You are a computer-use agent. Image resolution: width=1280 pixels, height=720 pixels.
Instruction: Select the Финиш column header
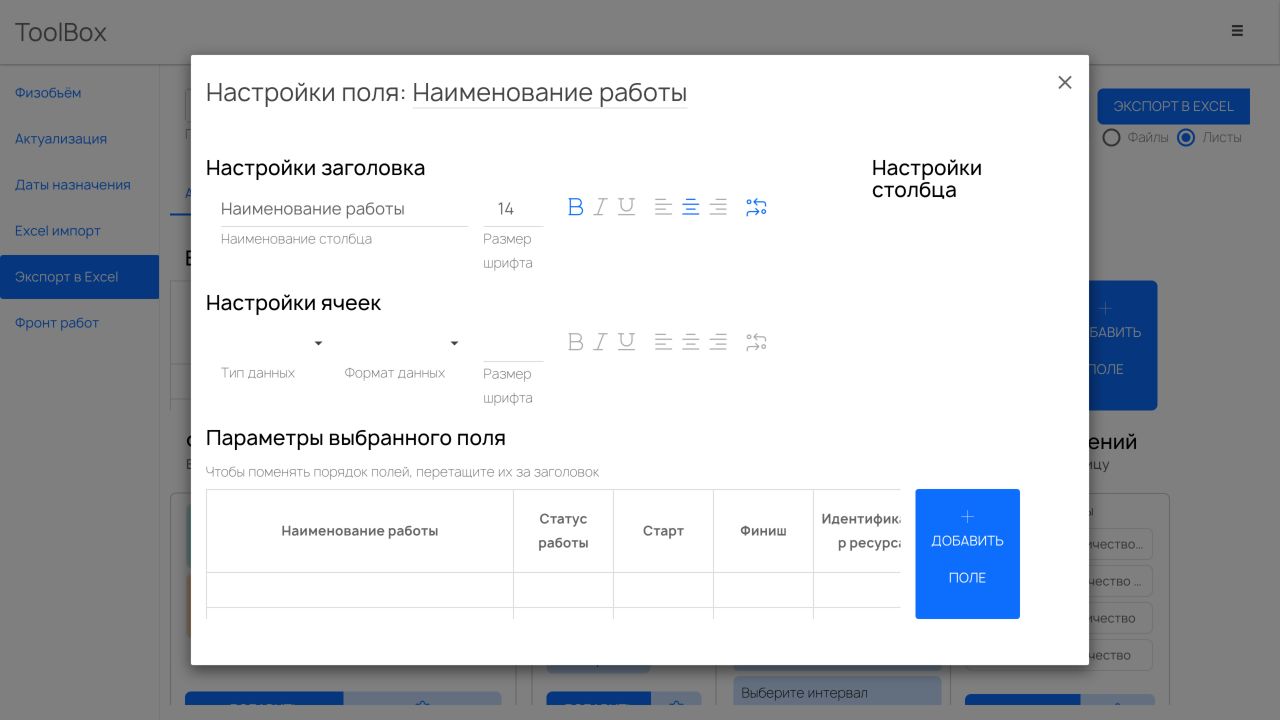click(763, 531)
